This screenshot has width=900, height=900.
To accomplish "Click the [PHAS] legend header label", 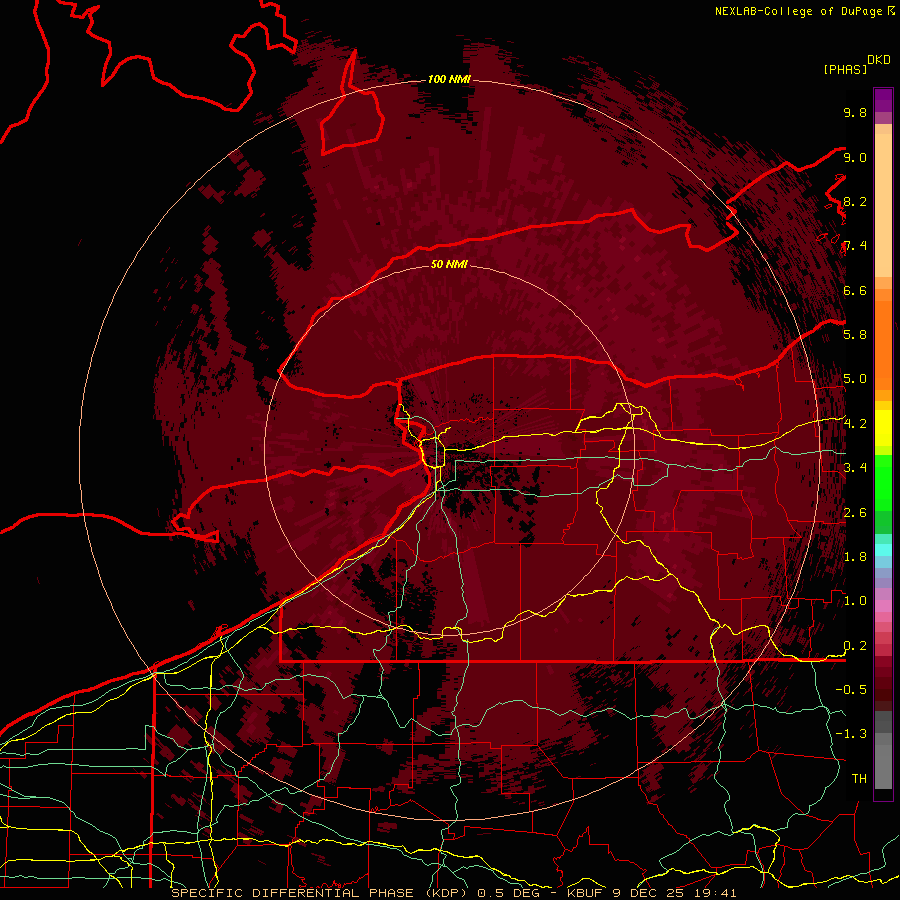I will point(845,69).
